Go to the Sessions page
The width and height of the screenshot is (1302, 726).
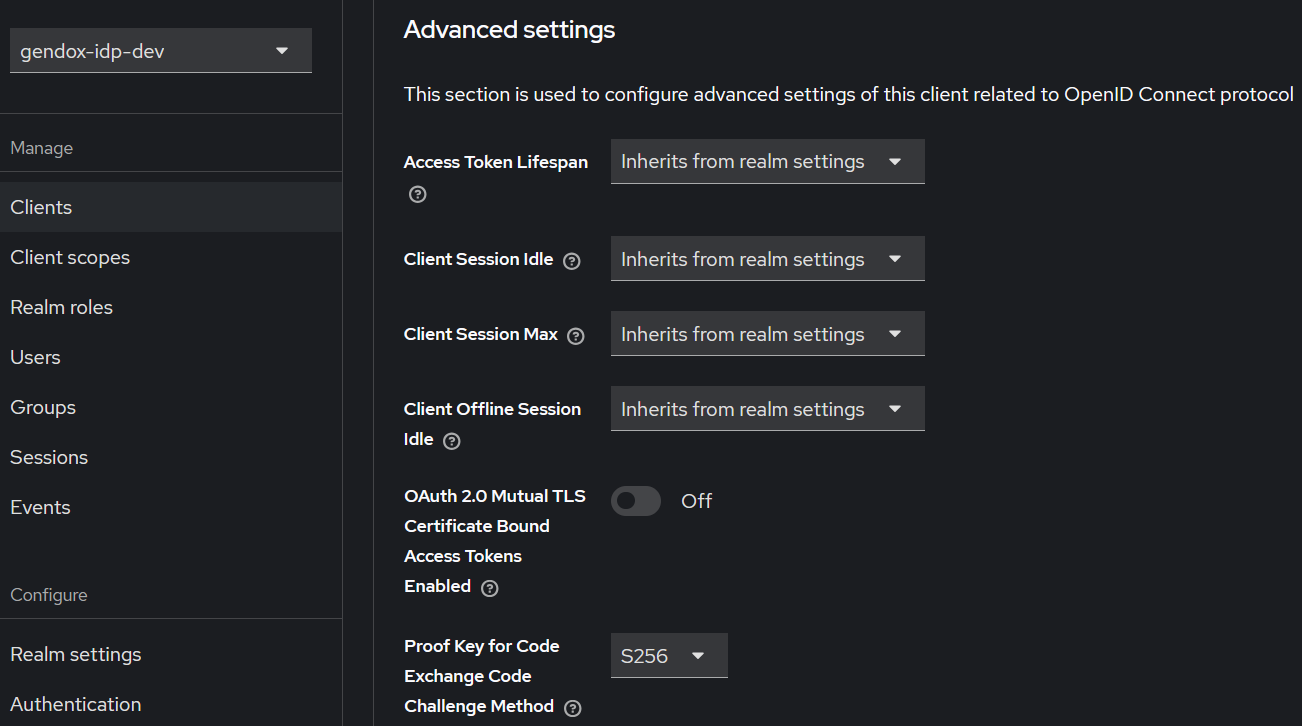(x=48, y=457)
